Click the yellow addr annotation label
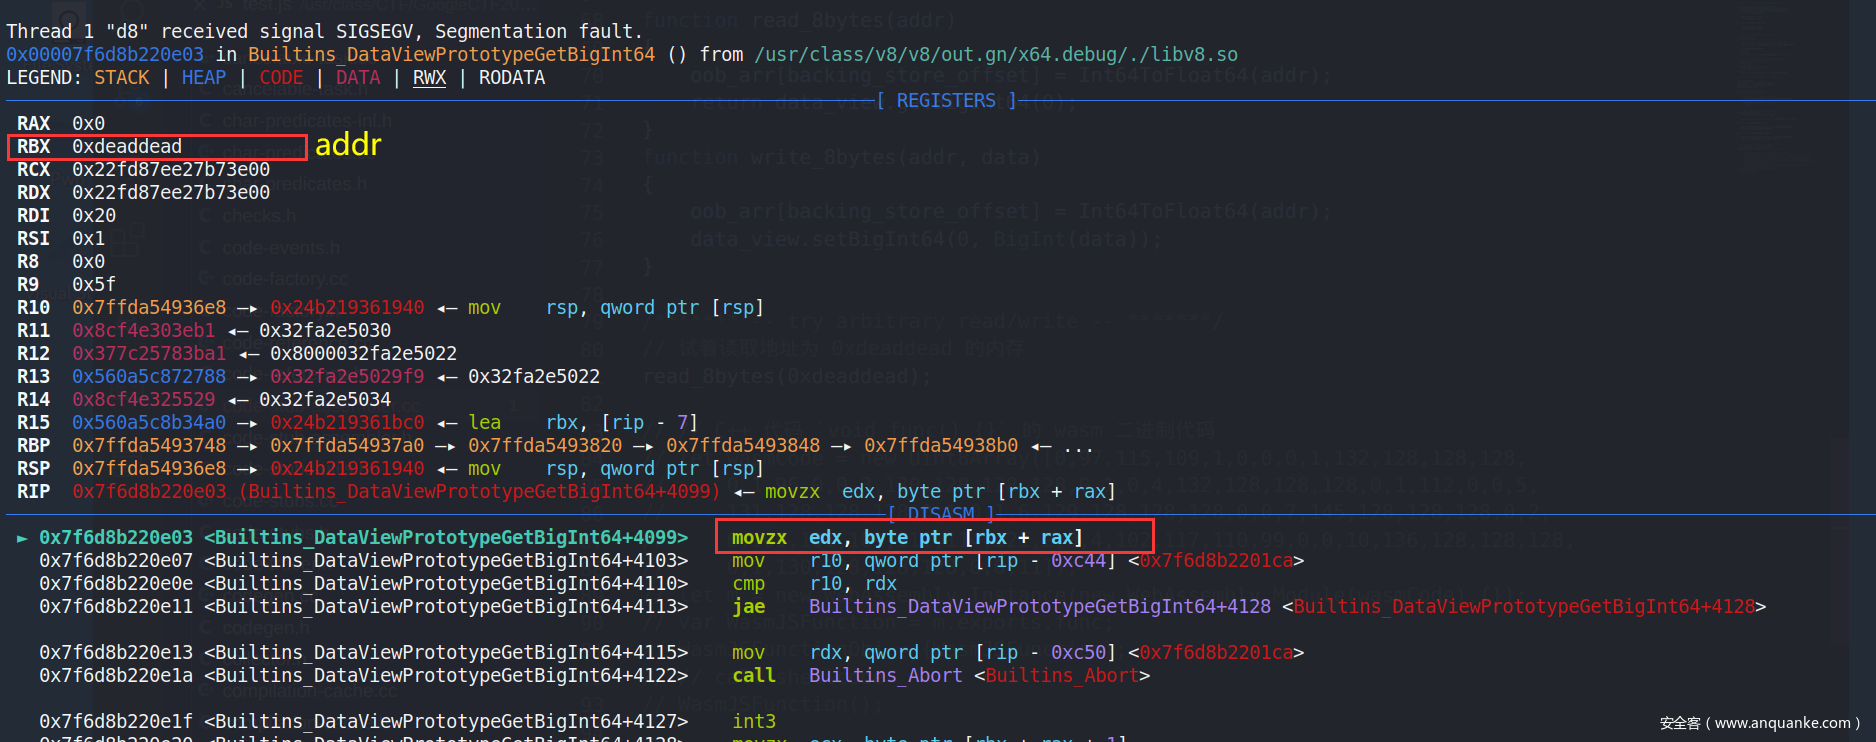The width and height of the screenshot is (1876, 742). pos(348,145)
